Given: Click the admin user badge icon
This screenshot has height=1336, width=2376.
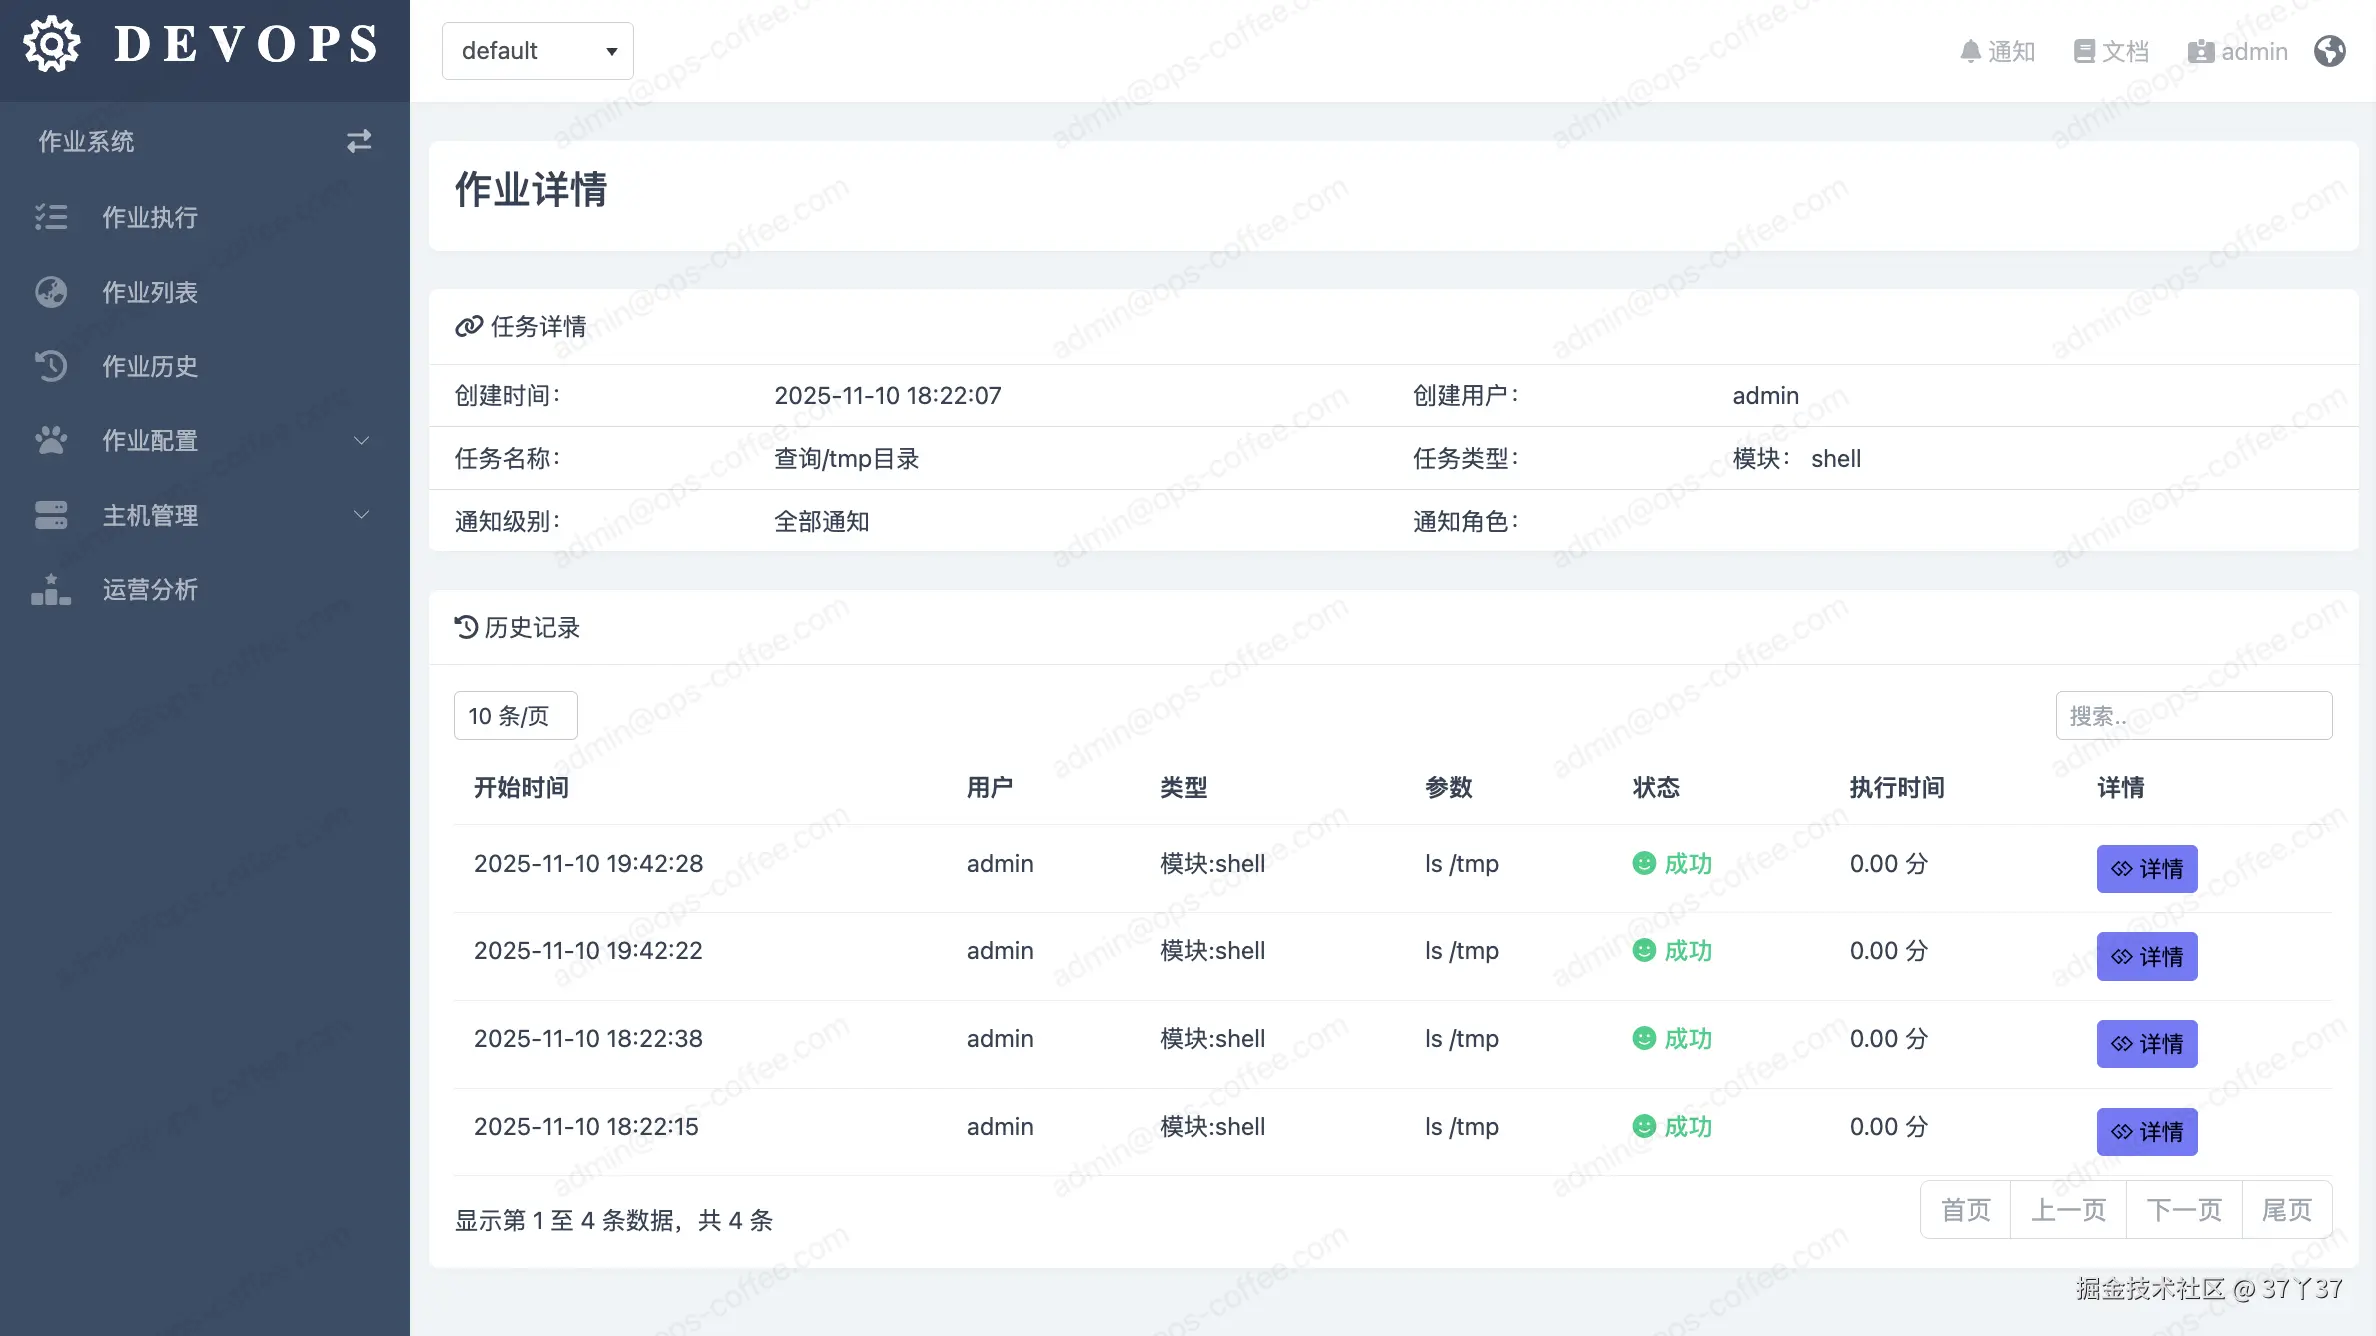Looking at the screenshot, I should tap(2200, 51).
